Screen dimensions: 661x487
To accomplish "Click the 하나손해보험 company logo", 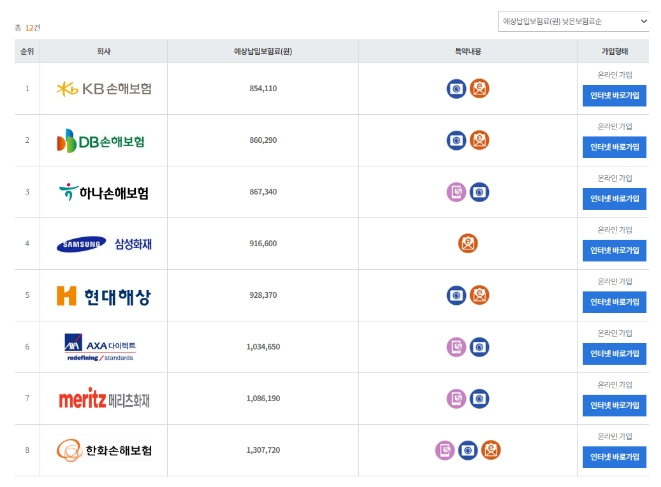I will (x=104, y=192).
